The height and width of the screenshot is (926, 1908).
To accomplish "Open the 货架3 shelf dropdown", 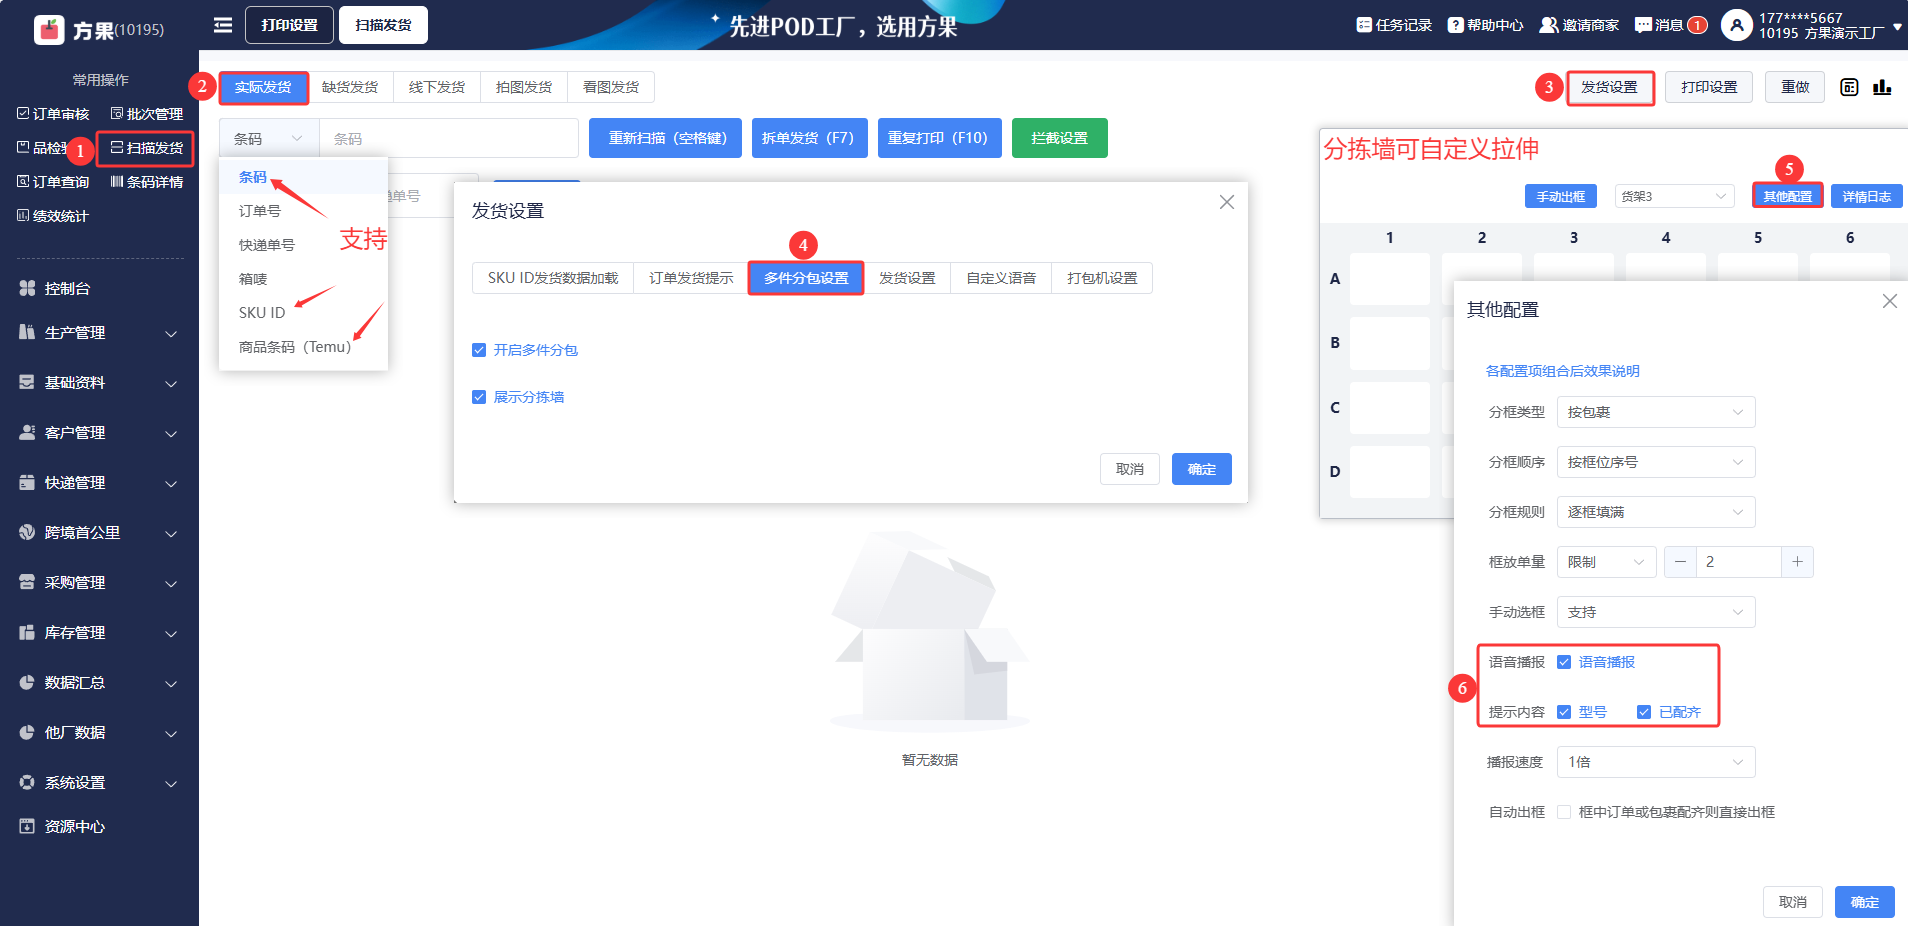I will click(1674, 196).
